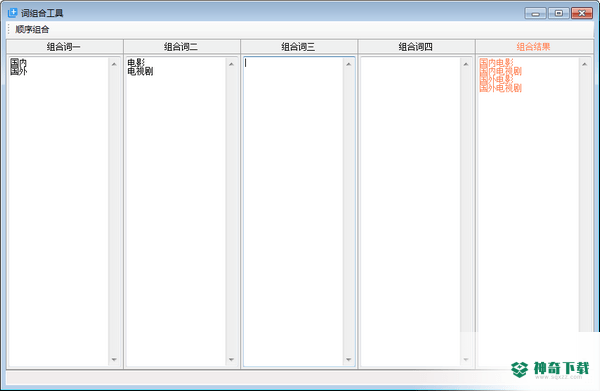Click the 组合词一 column header

click(64, 47)
